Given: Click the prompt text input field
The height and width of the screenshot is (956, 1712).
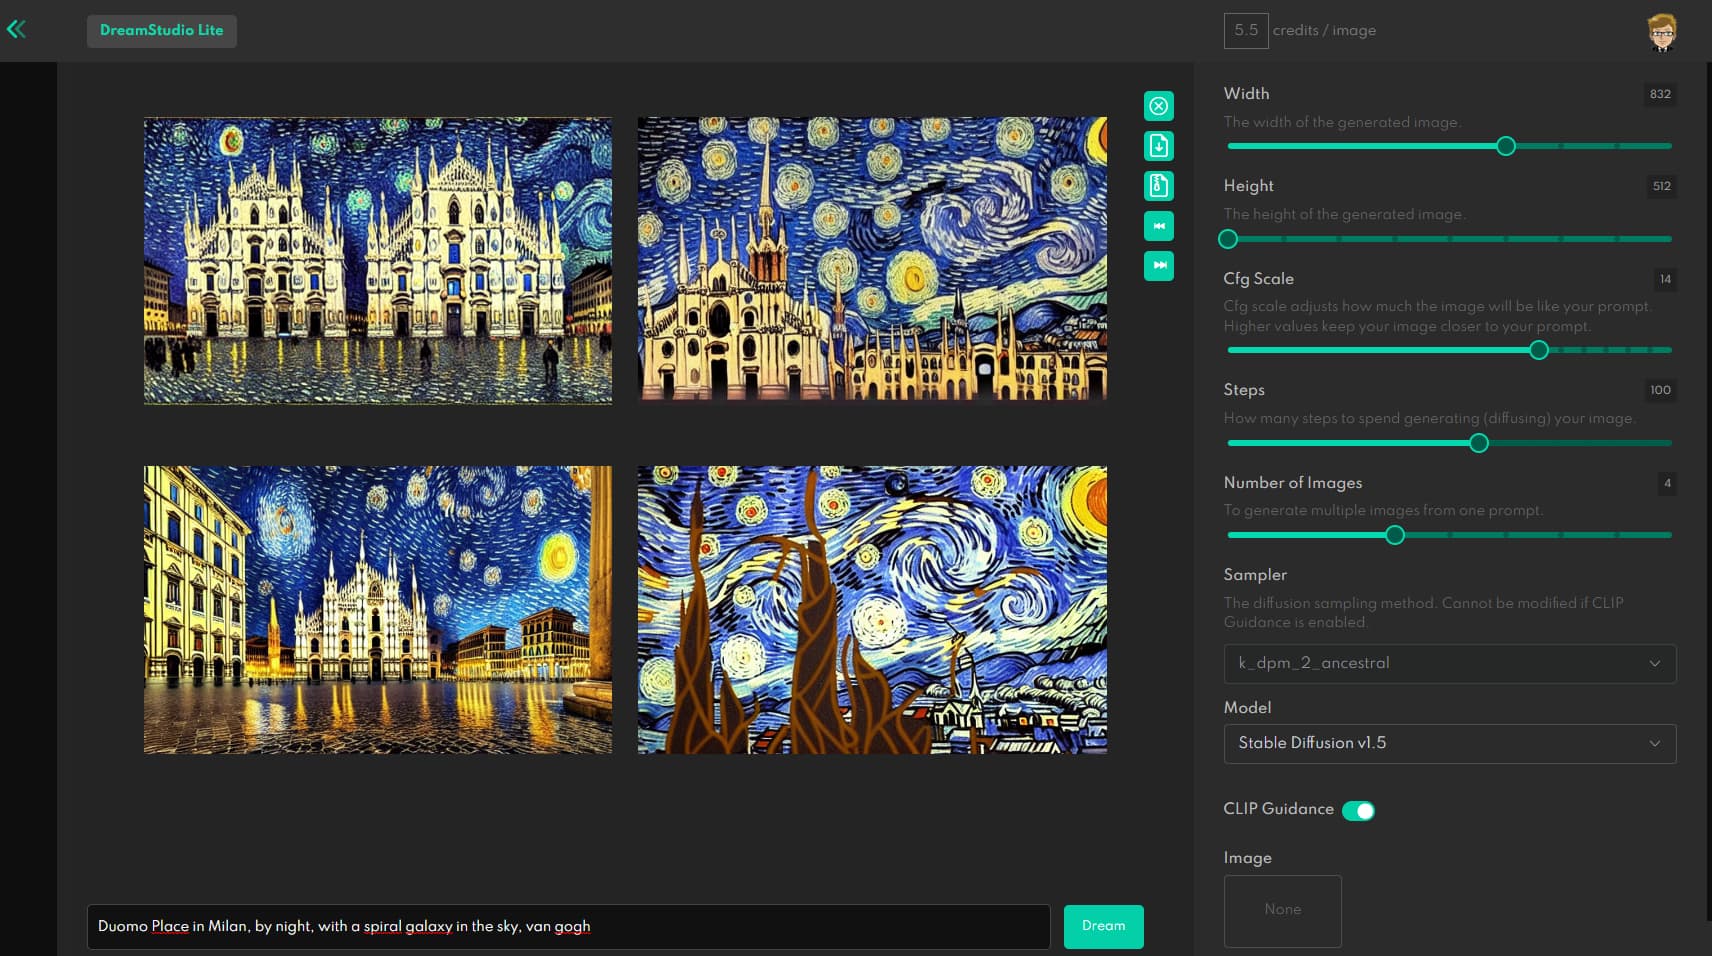Looking at the screenshot, I should click(x=568, y=927).
